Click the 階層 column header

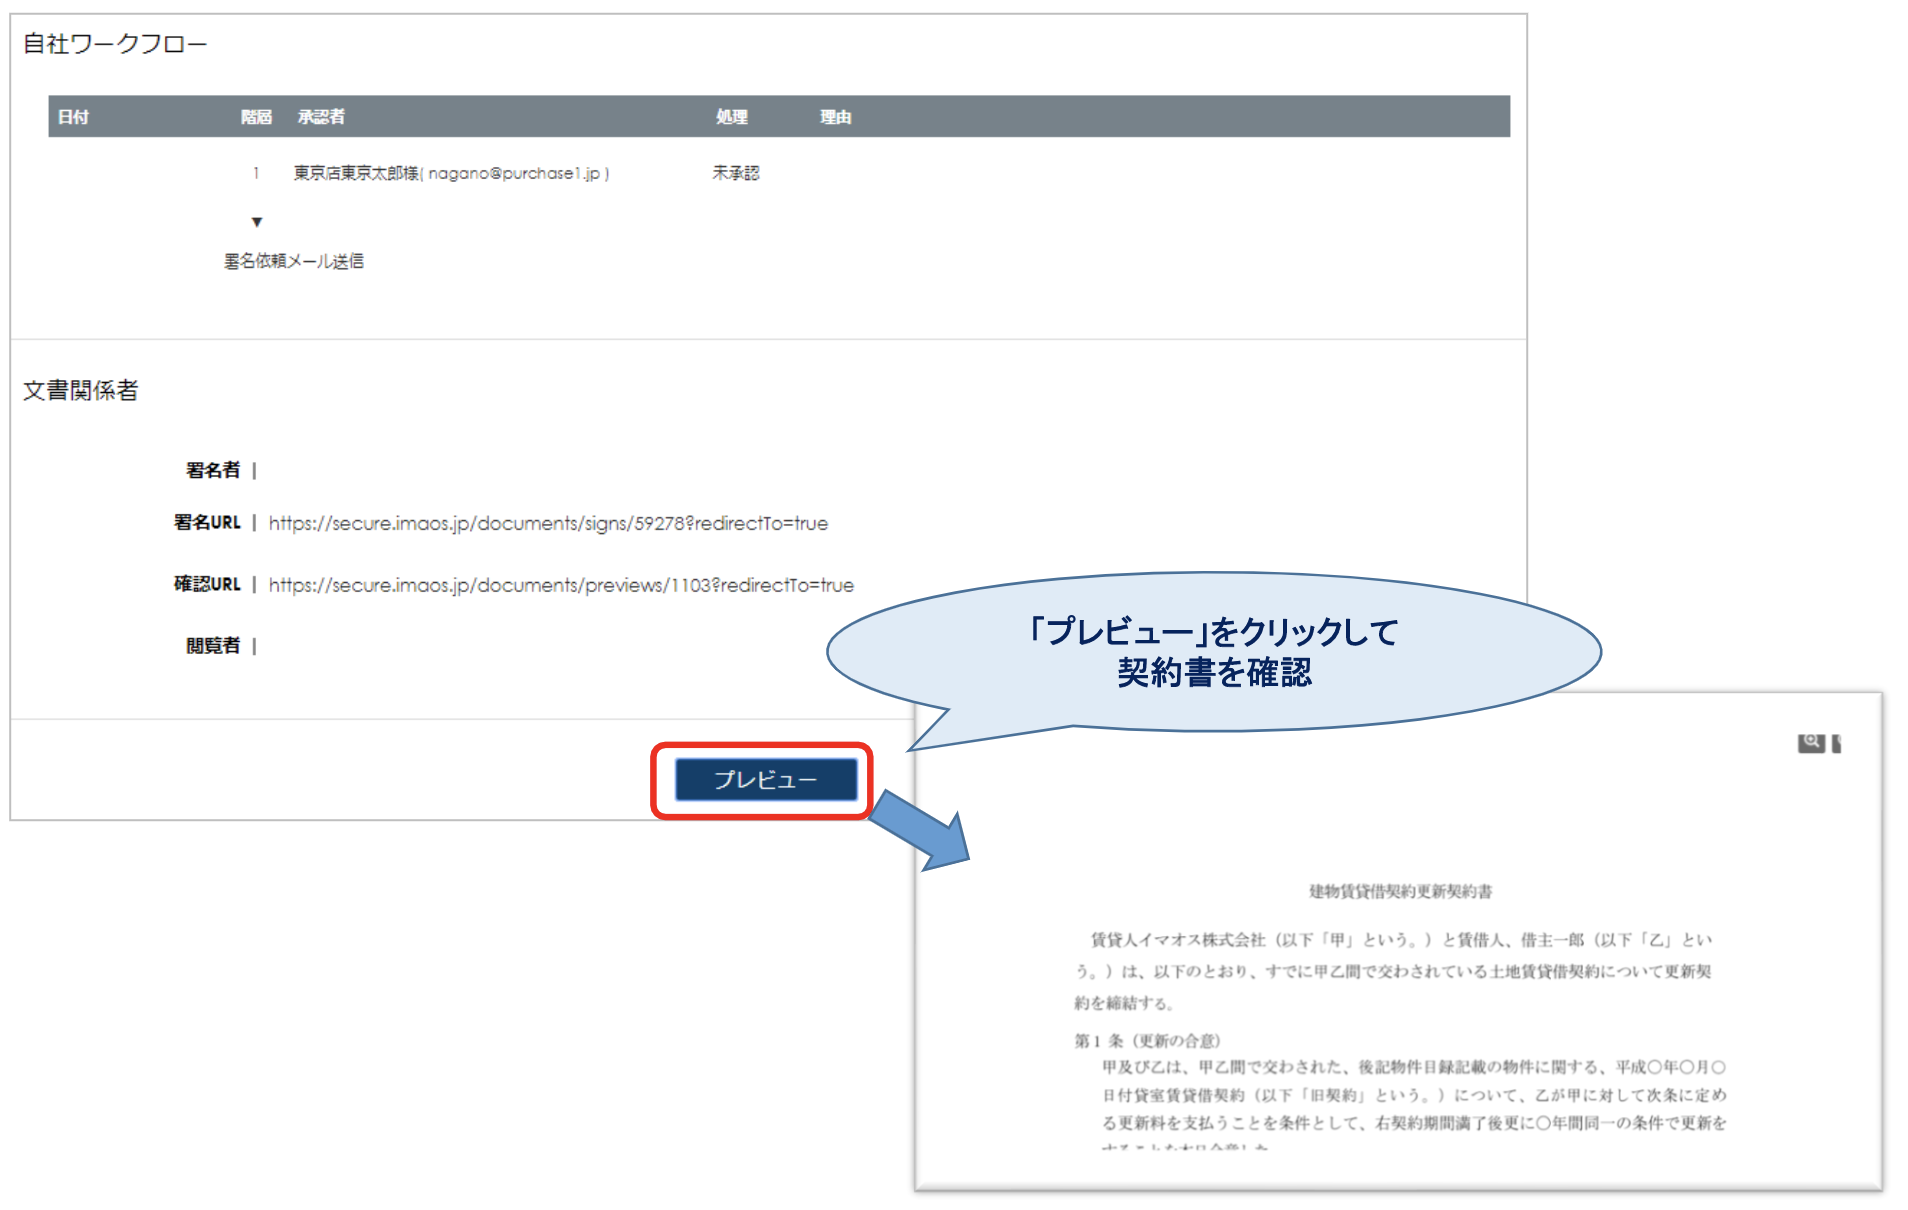click(x=256, y=117)
